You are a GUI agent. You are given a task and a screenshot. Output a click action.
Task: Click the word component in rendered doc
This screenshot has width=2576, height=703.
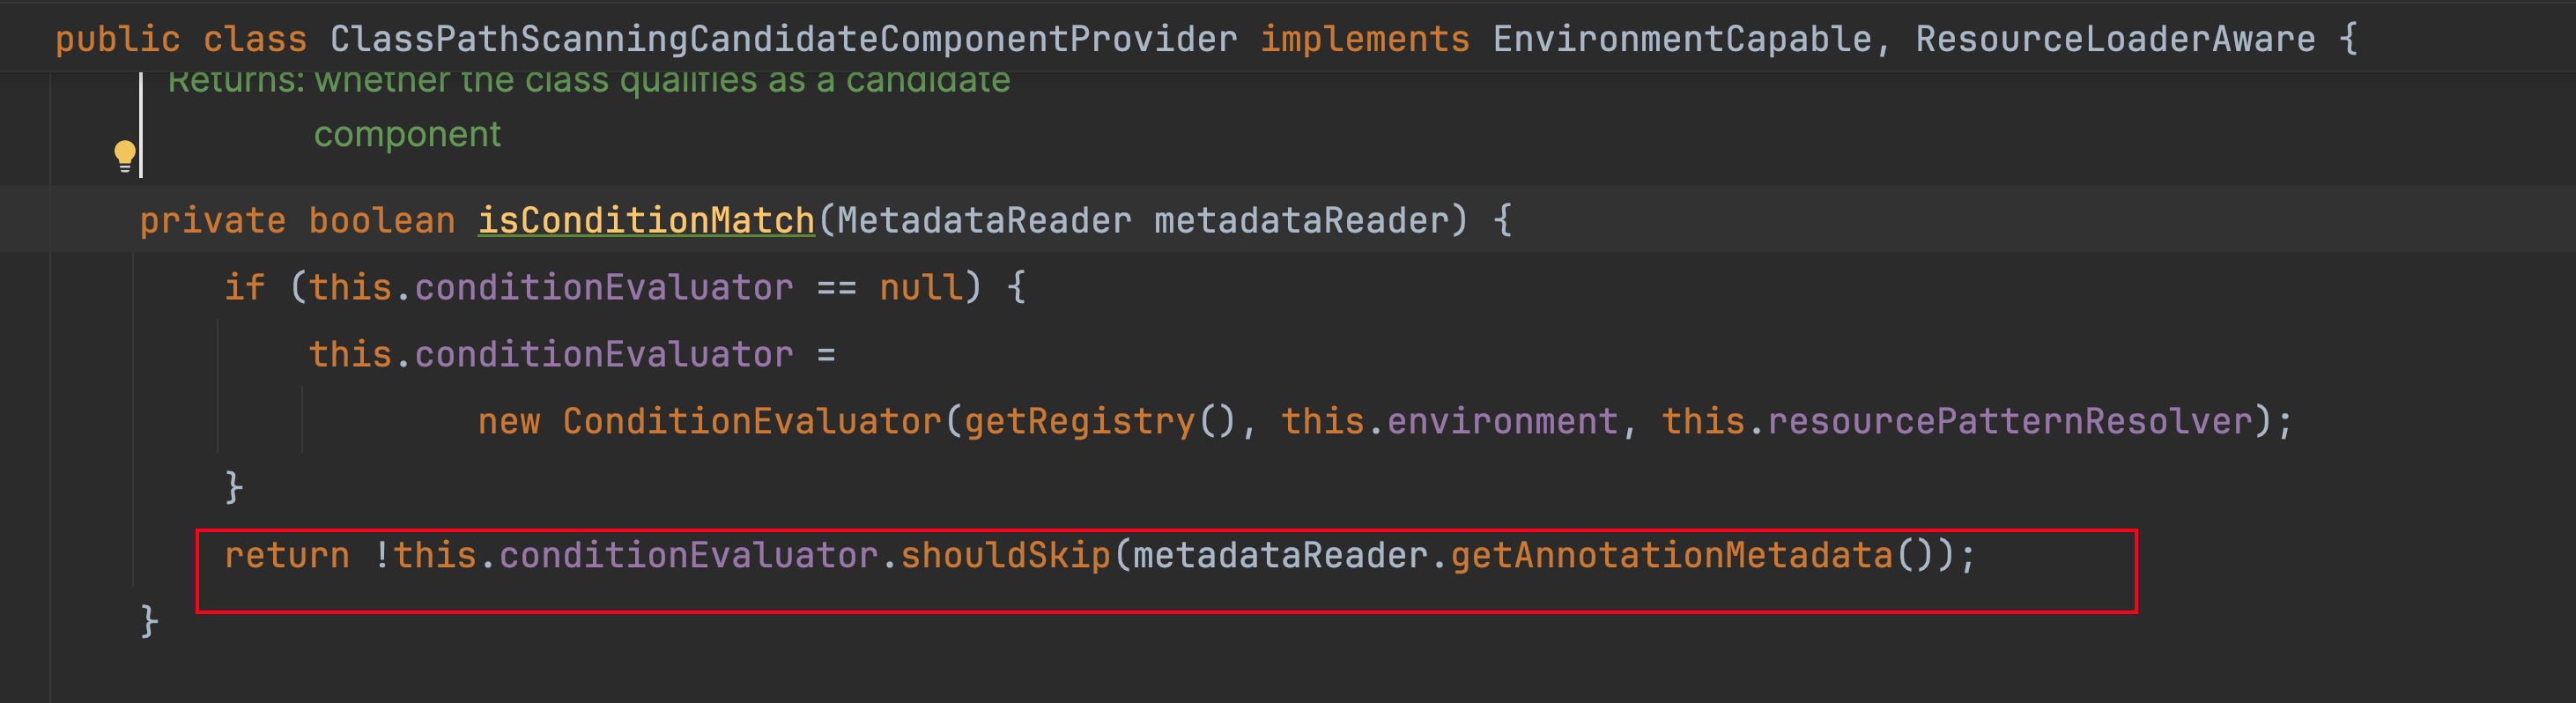(x=407, y=134)
